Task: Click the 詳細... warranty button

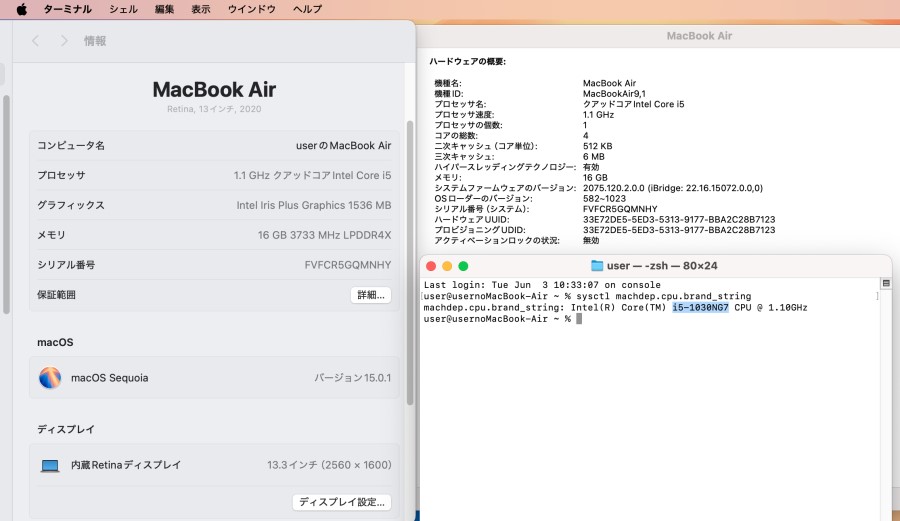Action: coord(371,295)
